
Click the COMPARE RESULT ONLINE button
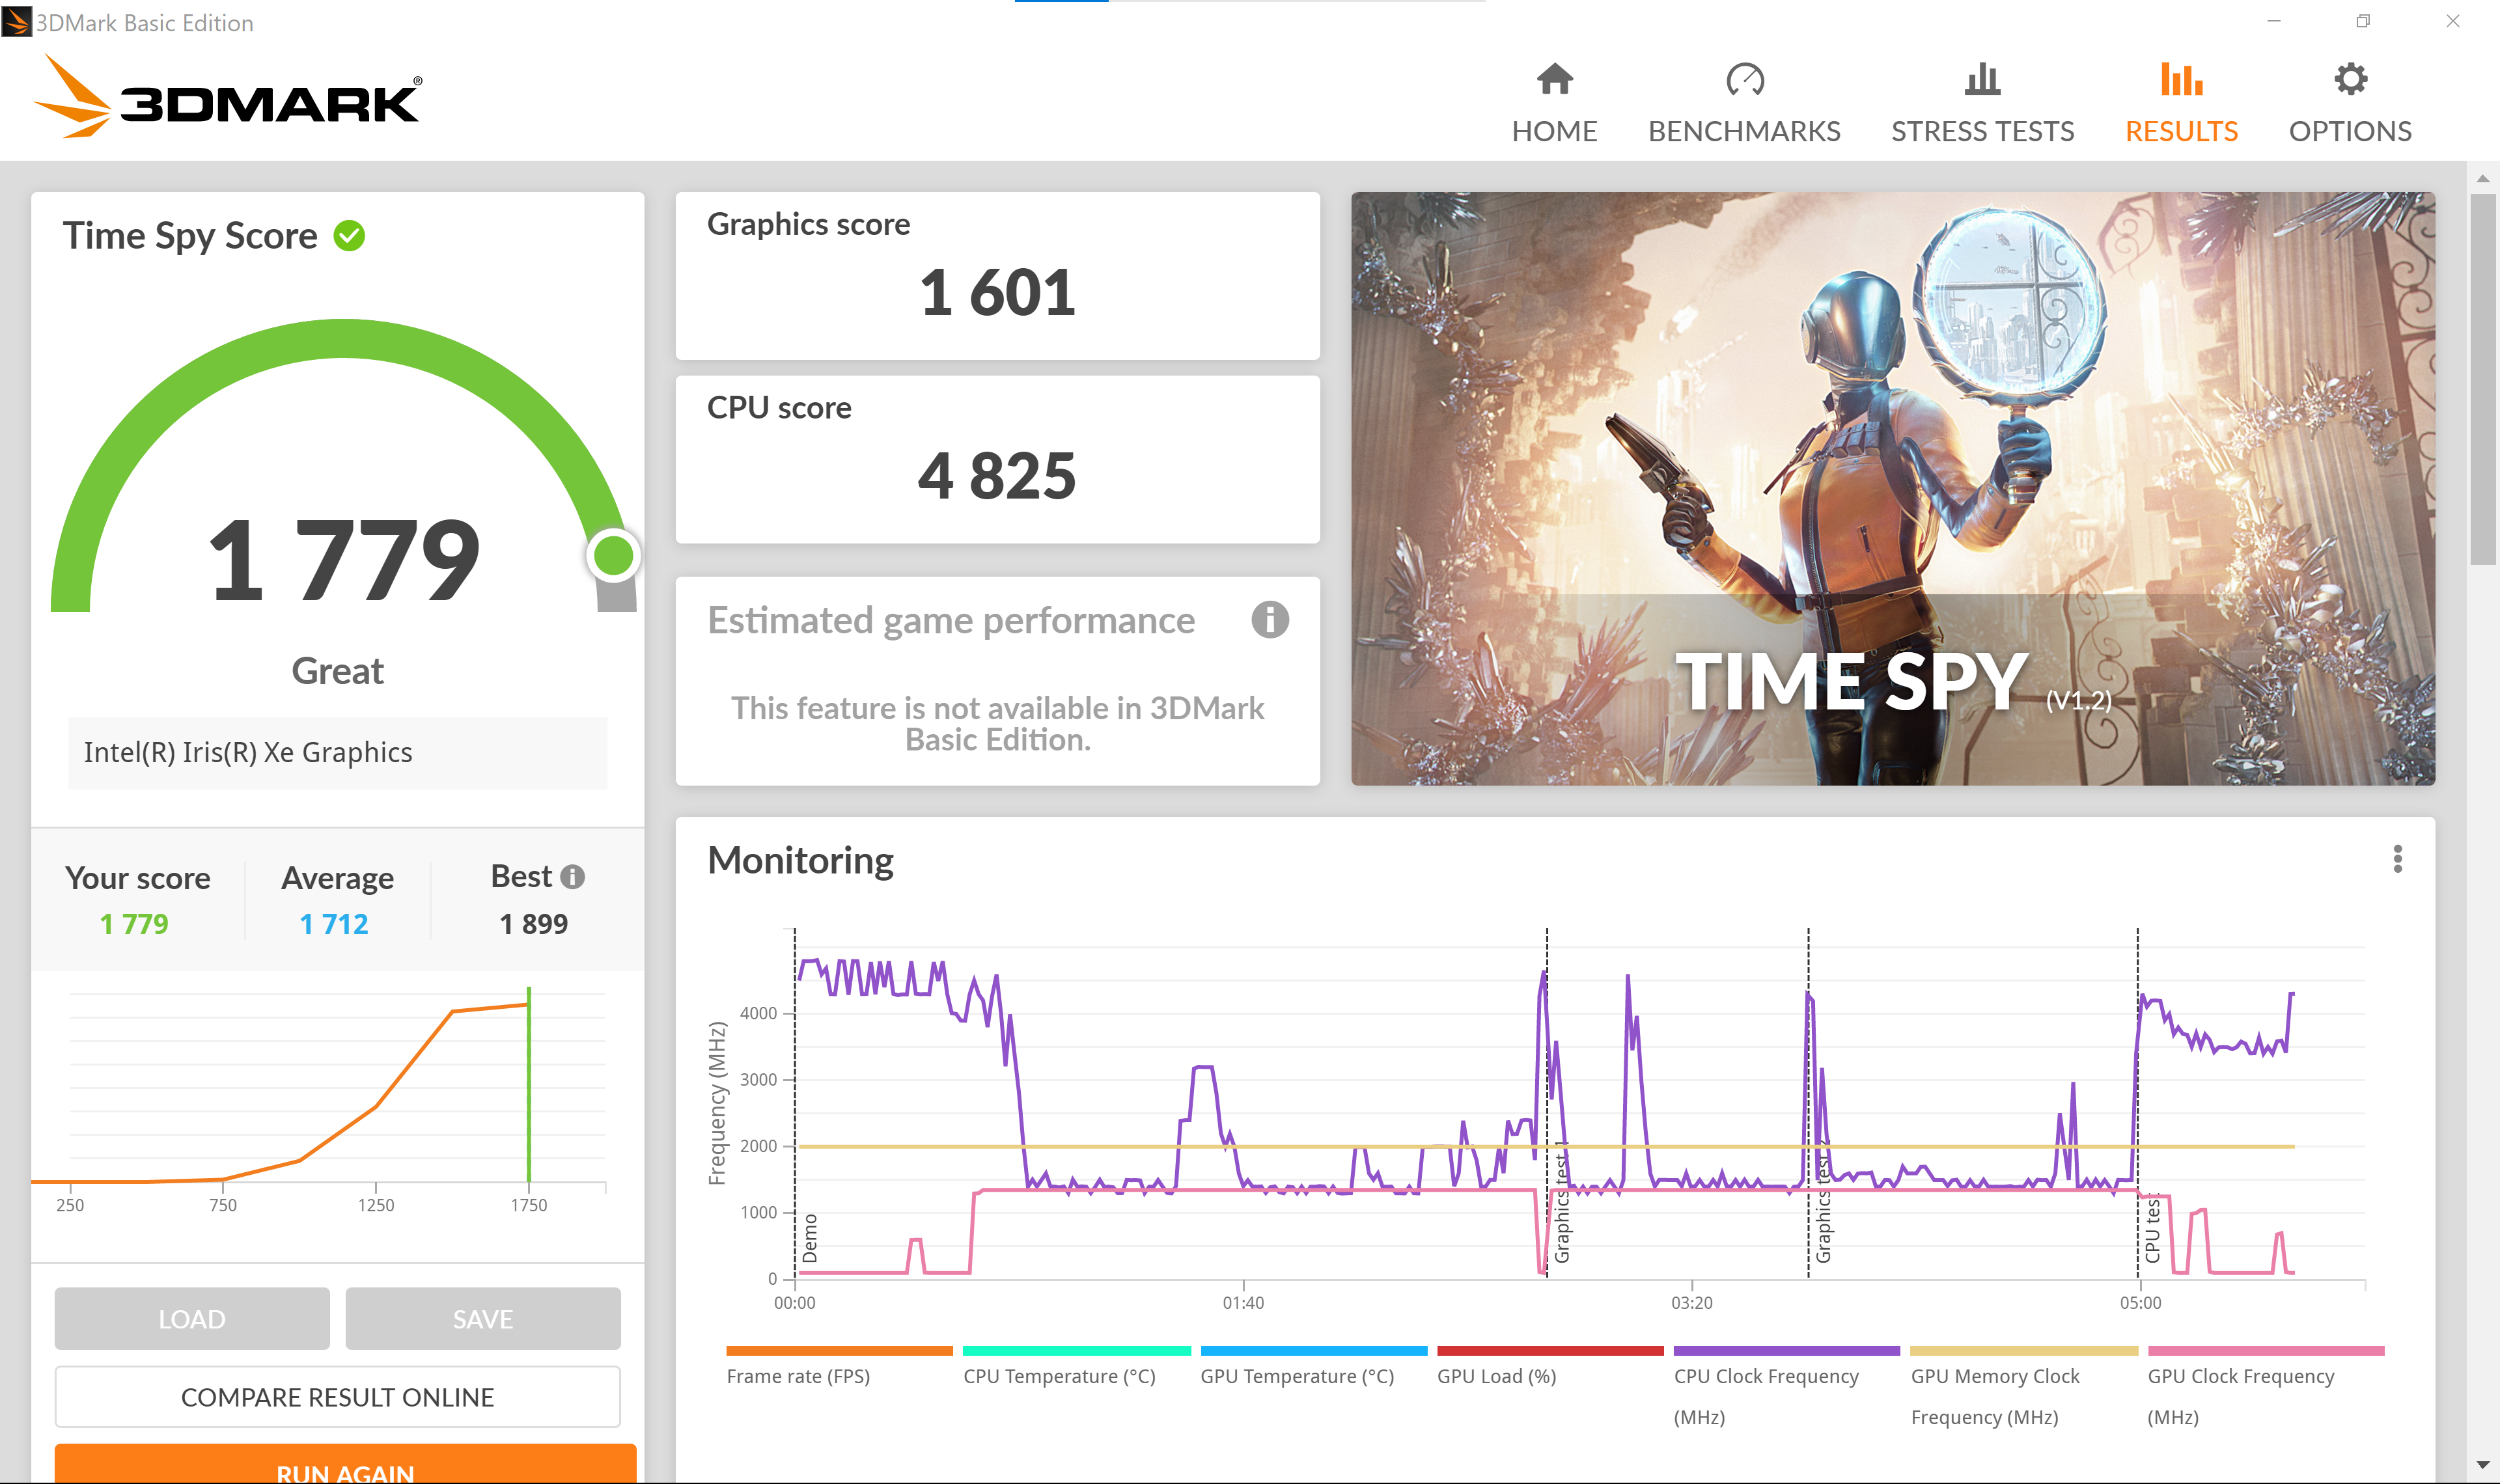[x=337, y=1397]
